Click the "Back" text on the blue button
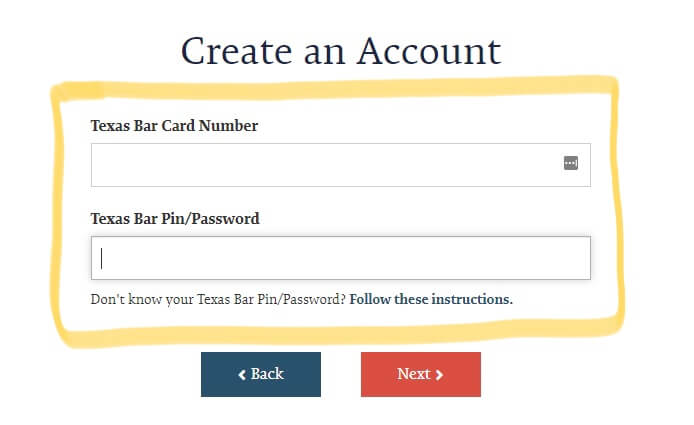The height and width of the screenshot is (425, 694). click(x=267, y=374)
